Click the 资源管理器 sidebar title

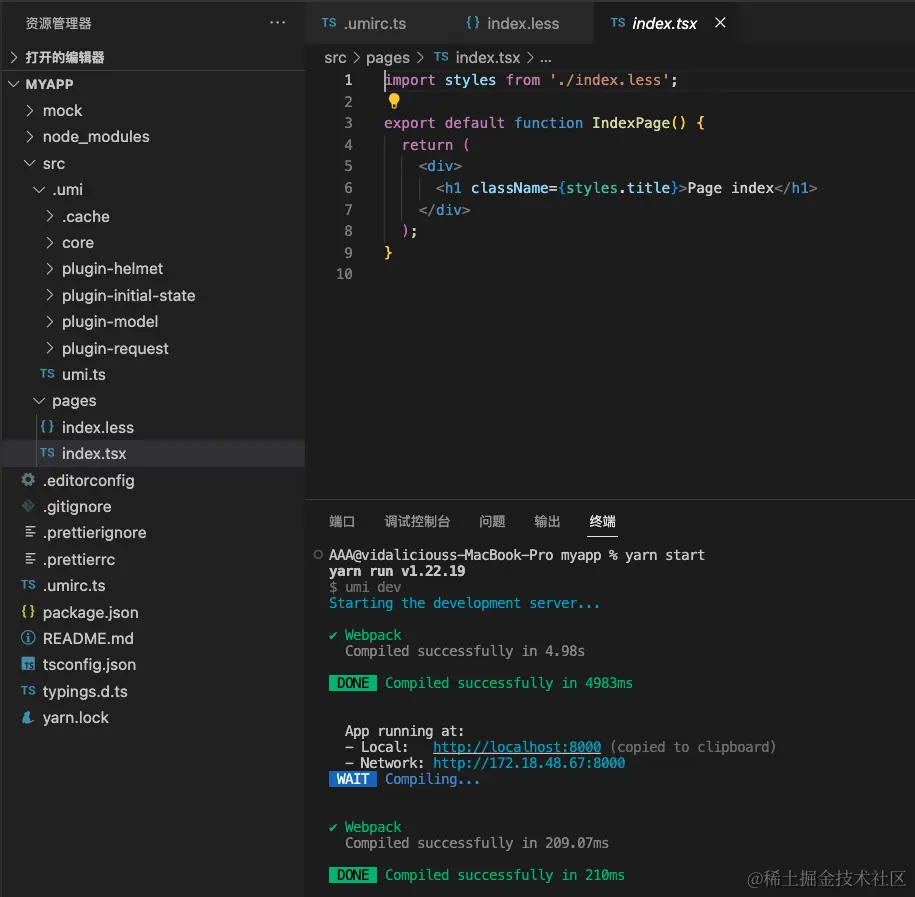pos(58,23)
